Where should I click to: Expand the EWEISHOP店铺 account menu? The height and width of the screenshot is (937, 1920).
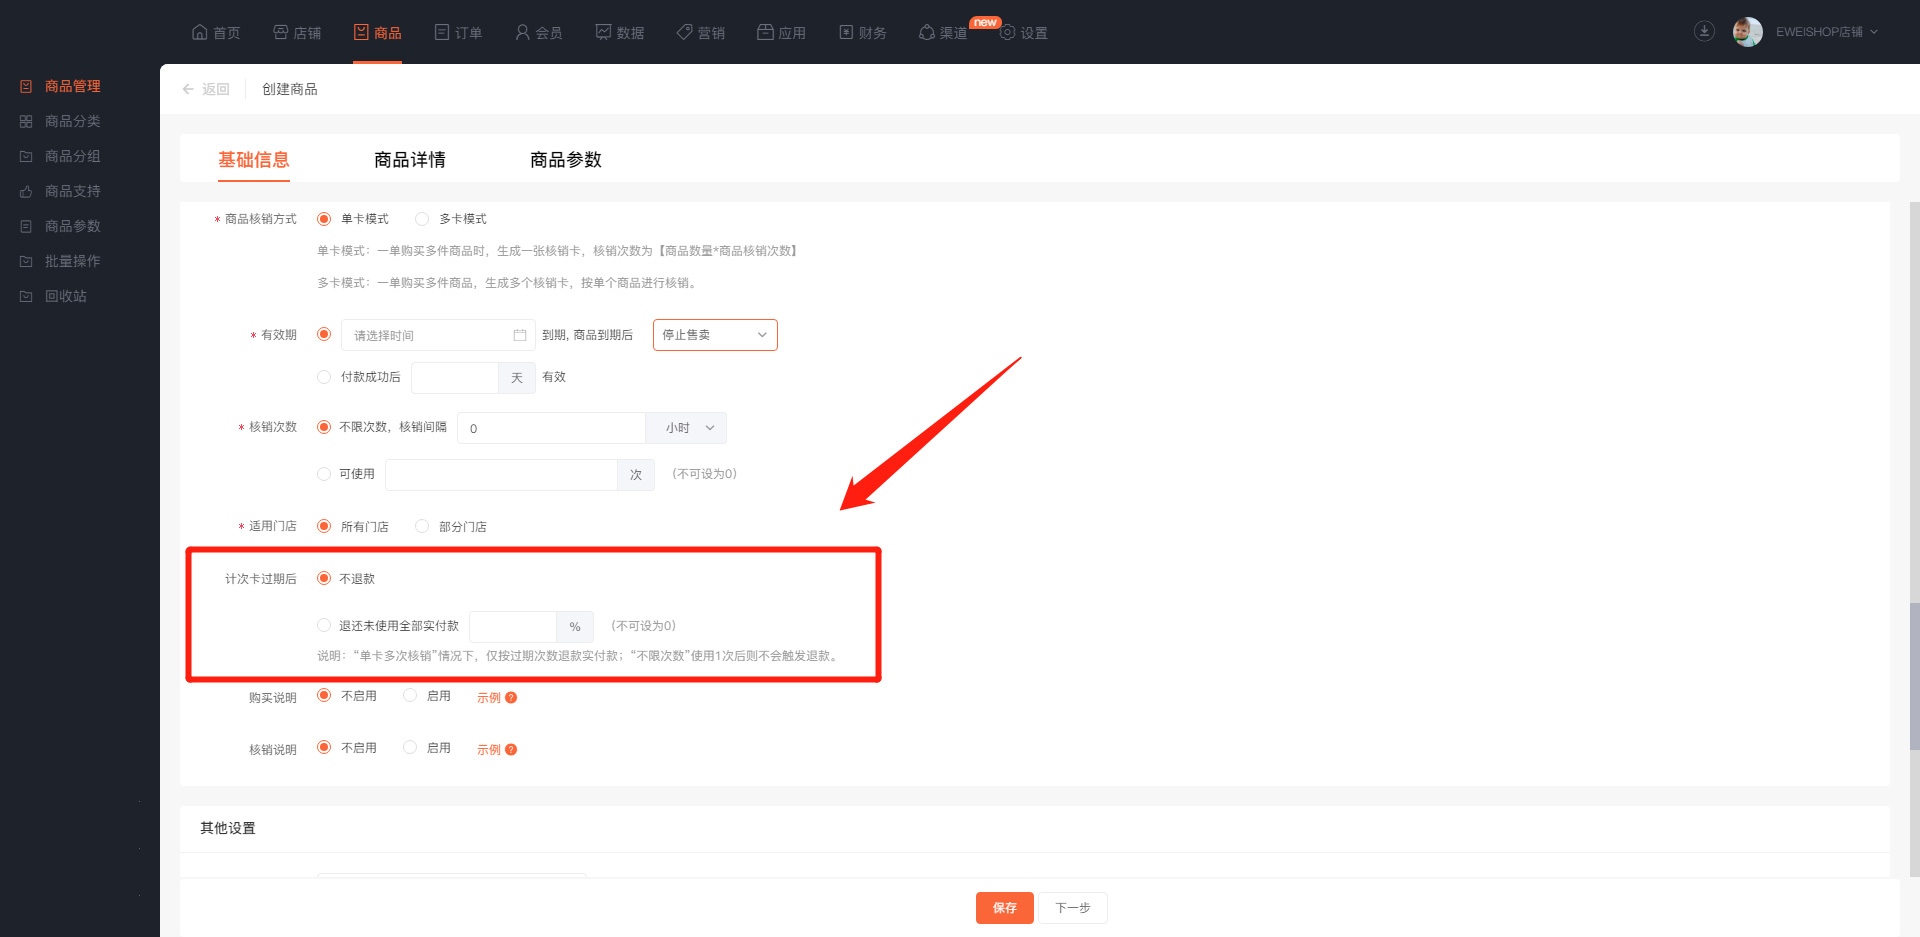pyautogui.click(x=1826, y=32)
